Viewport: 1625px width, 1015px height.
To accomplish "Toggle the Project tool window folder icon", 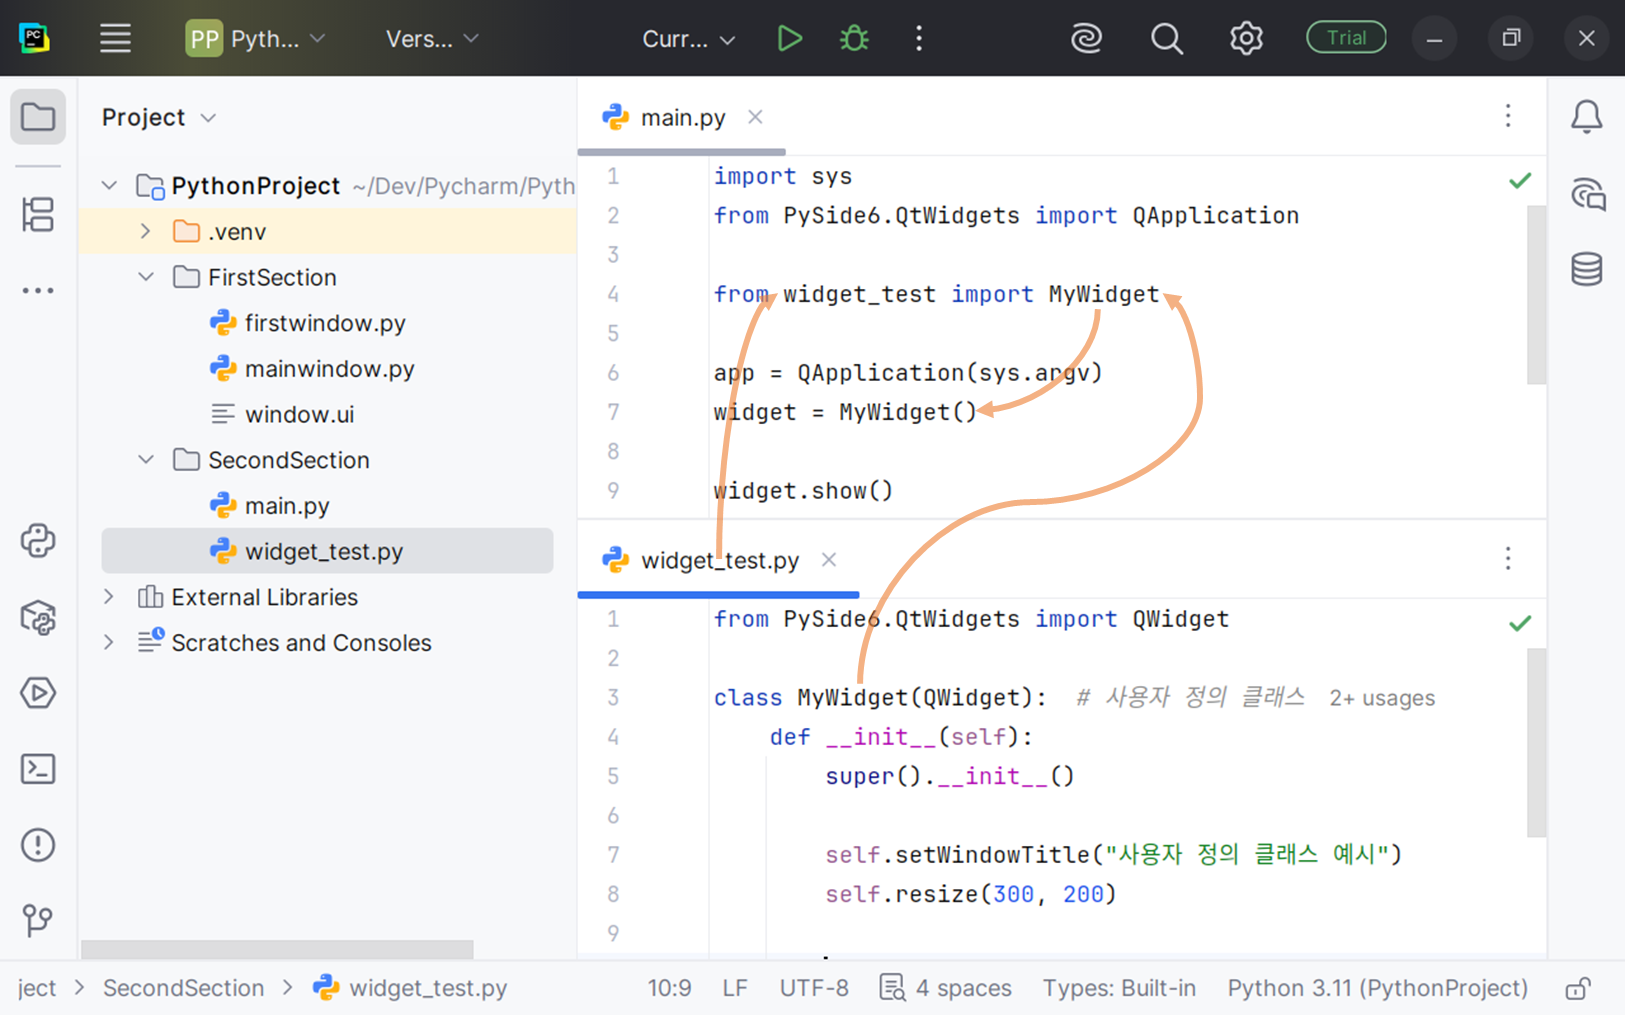I will (x=38, y=117).
